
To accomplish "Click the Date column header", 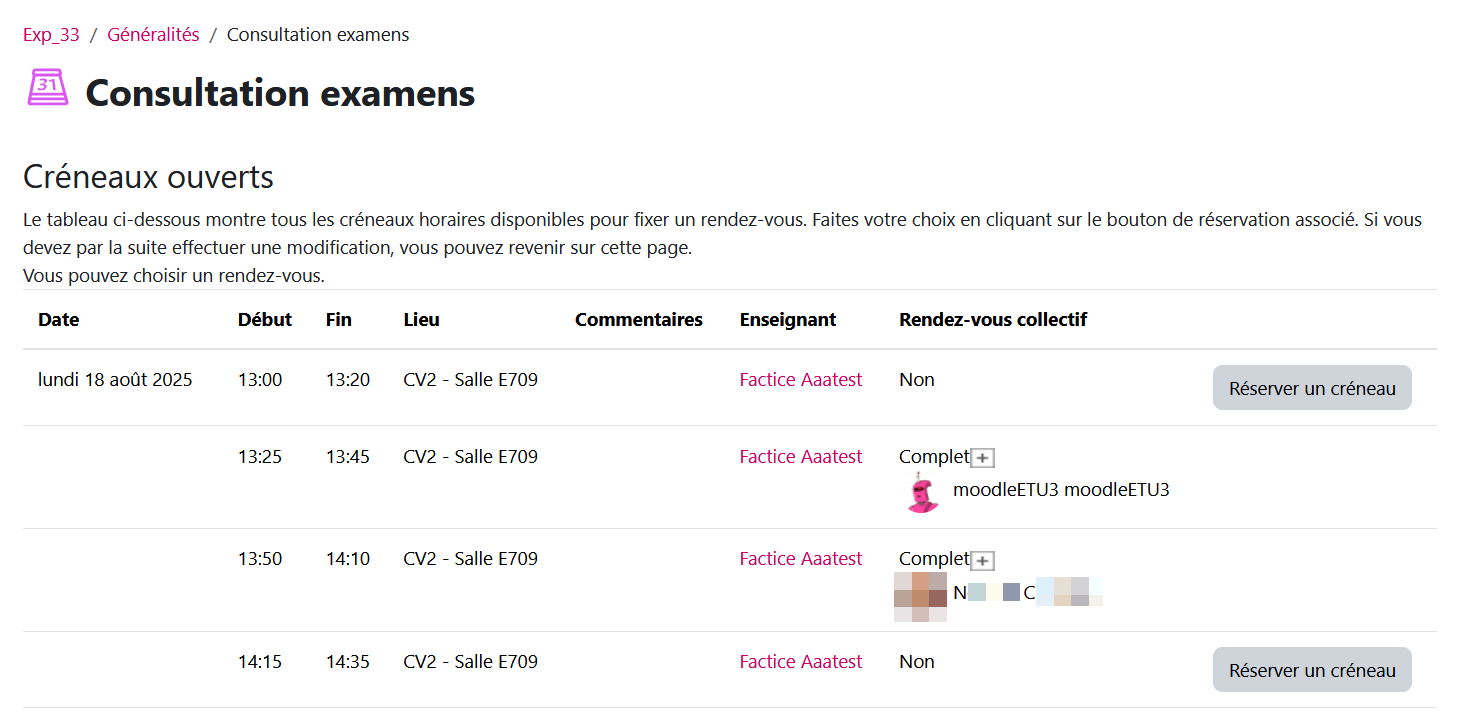I will (x=59, y=320).
